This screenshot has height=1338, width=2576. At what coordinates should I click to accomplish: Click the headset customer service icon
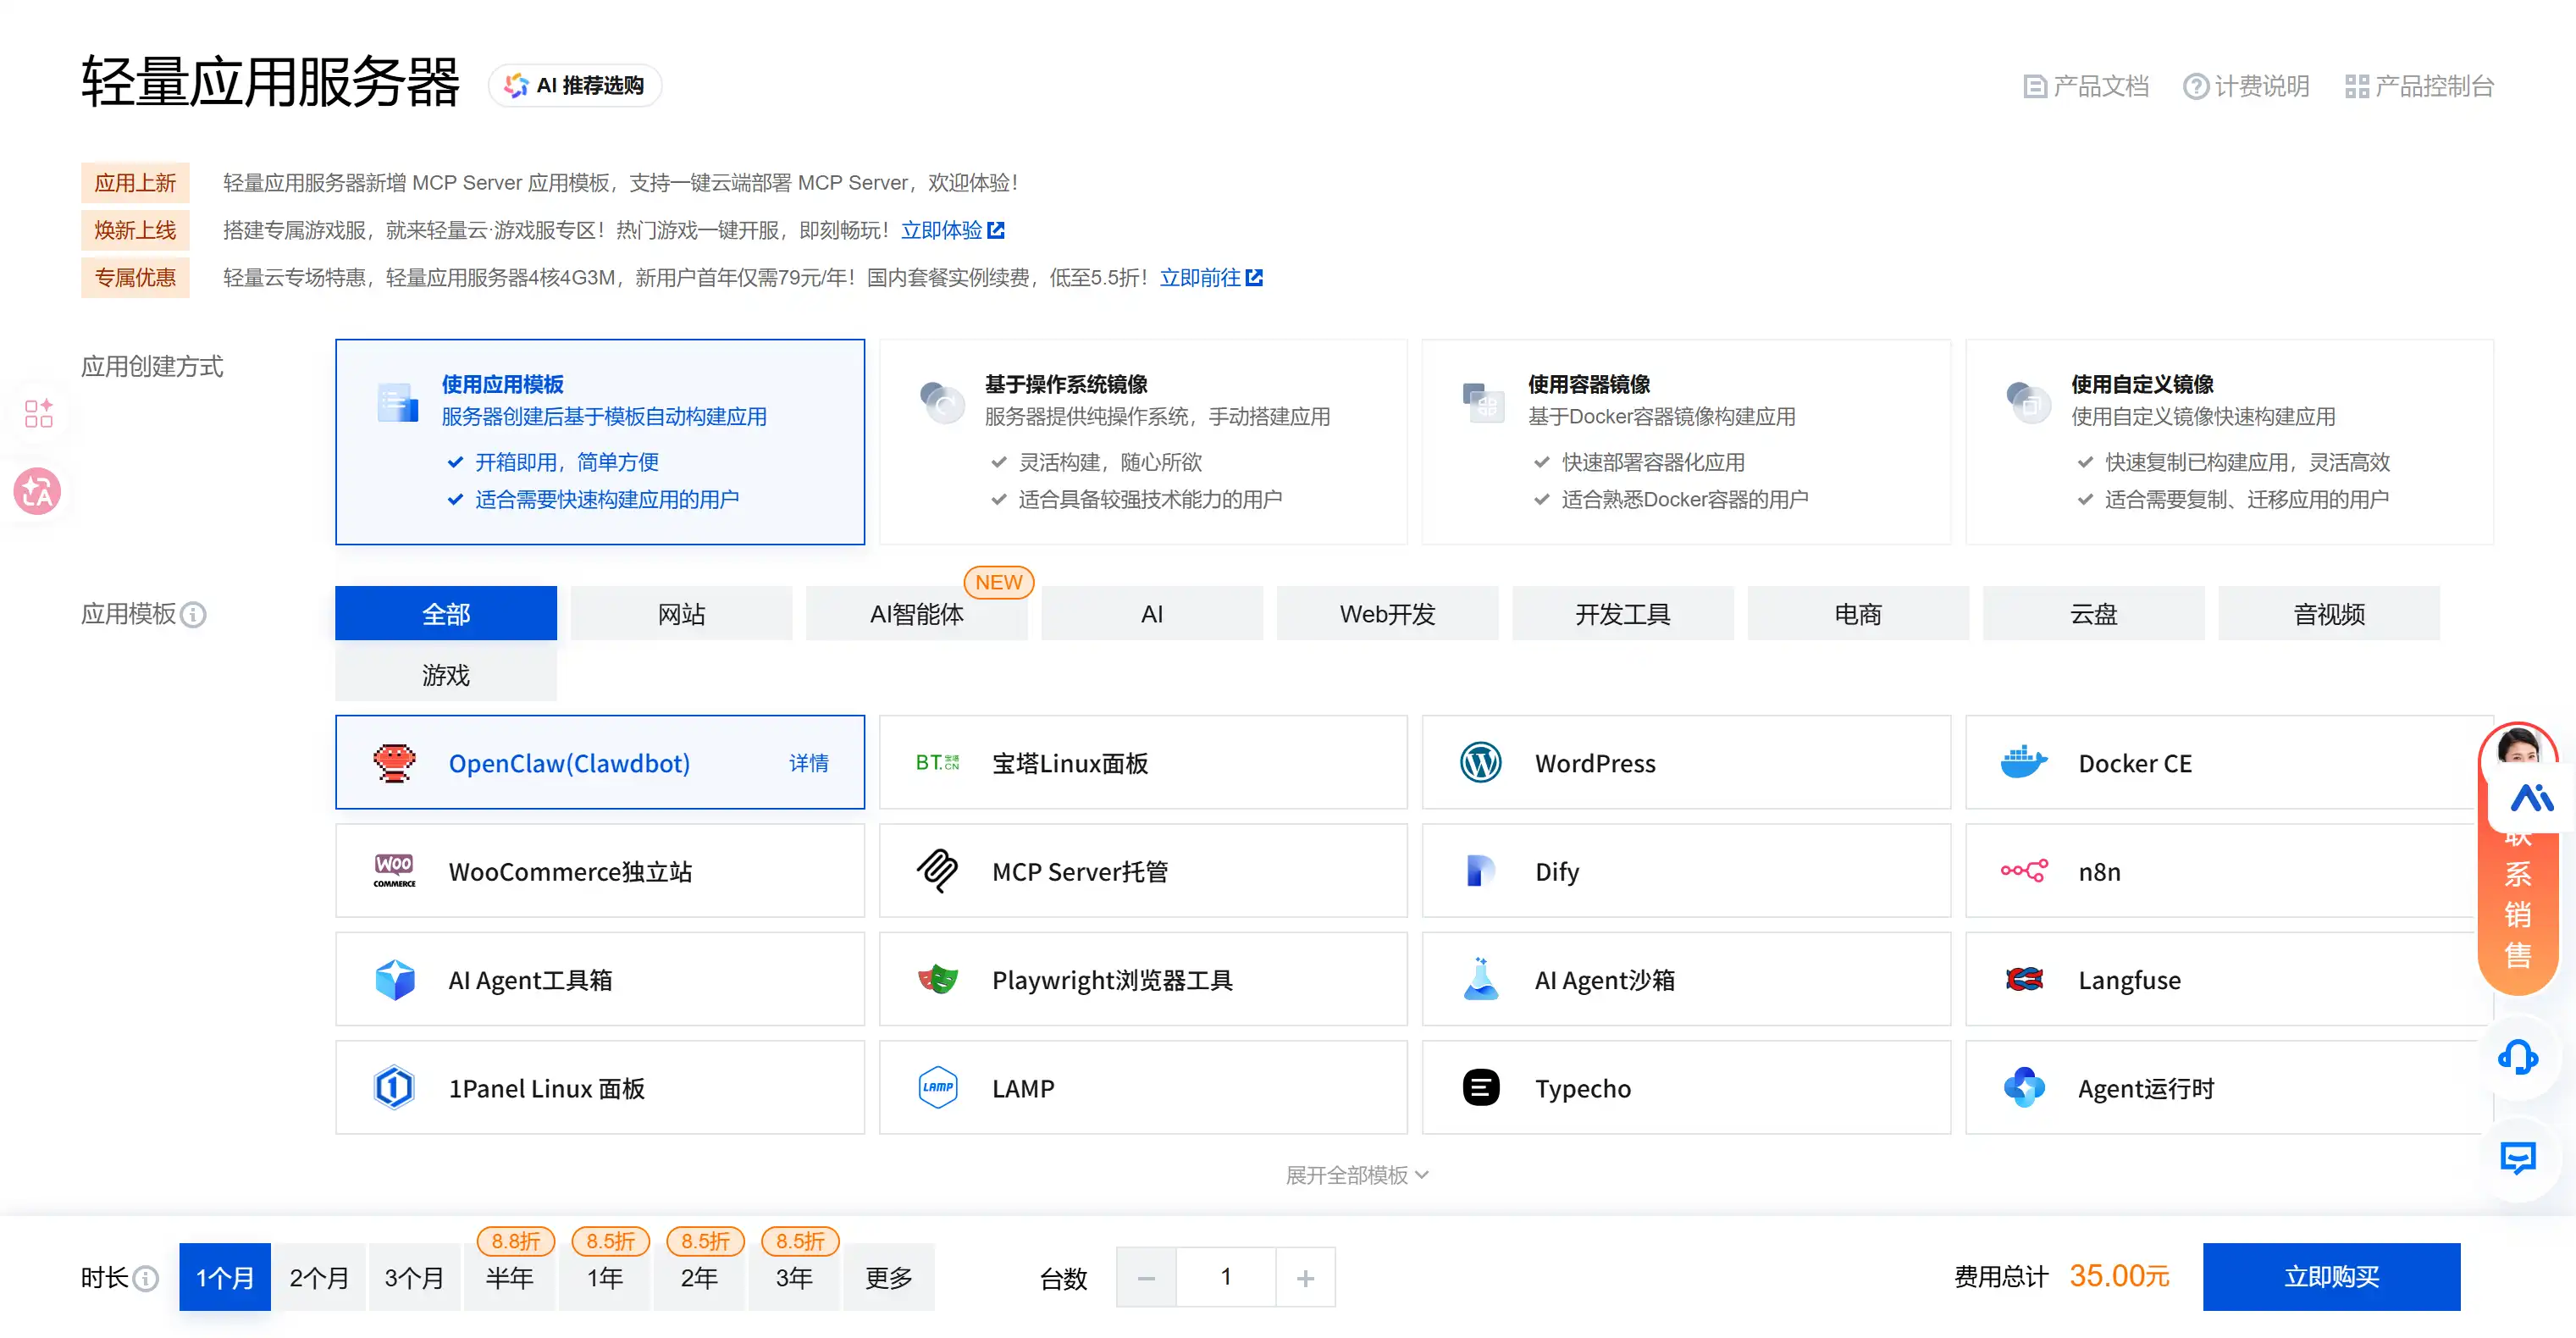pos(2518,1057)
